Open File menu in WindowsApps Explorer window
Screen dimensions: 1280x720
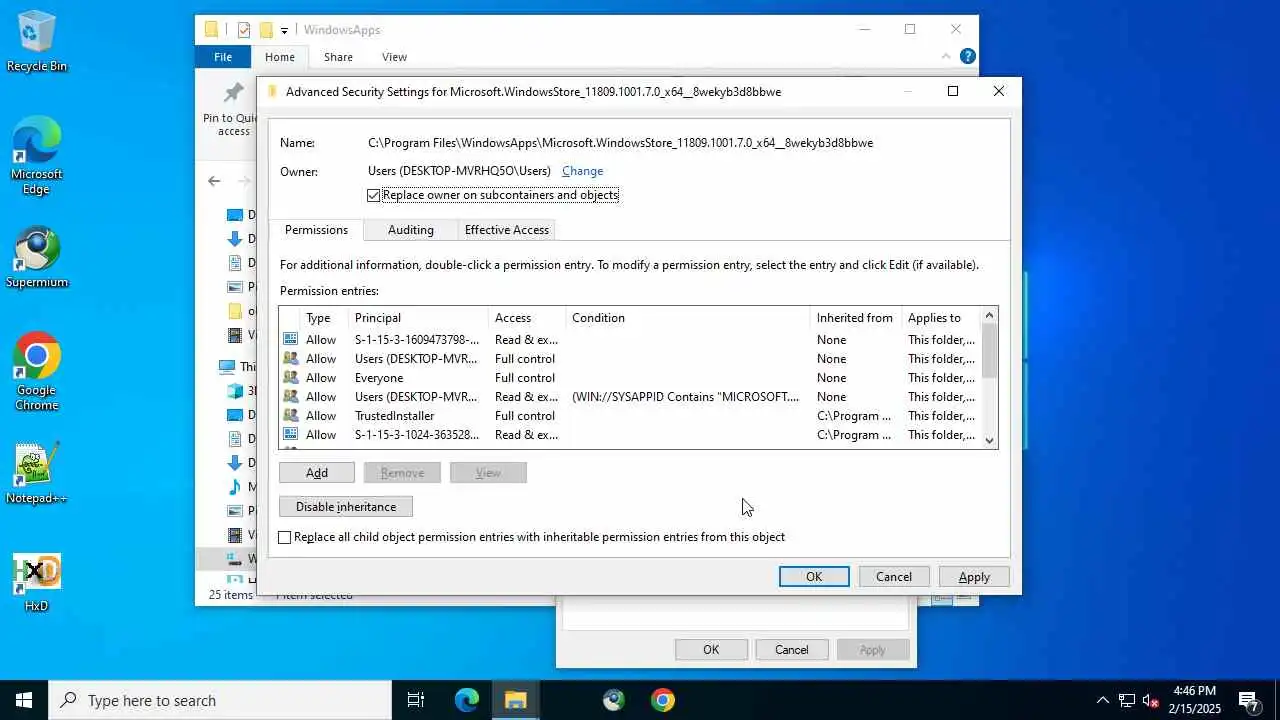pos(223,57)
